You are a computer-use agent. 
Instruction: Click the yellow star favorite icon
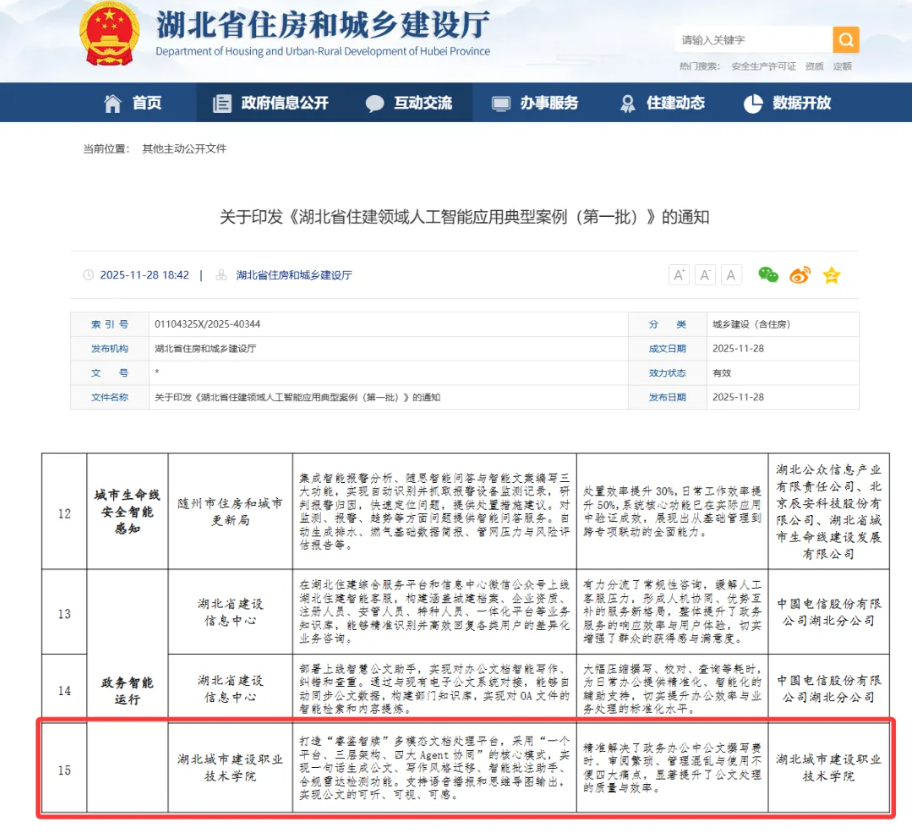[x=831, y=275]
